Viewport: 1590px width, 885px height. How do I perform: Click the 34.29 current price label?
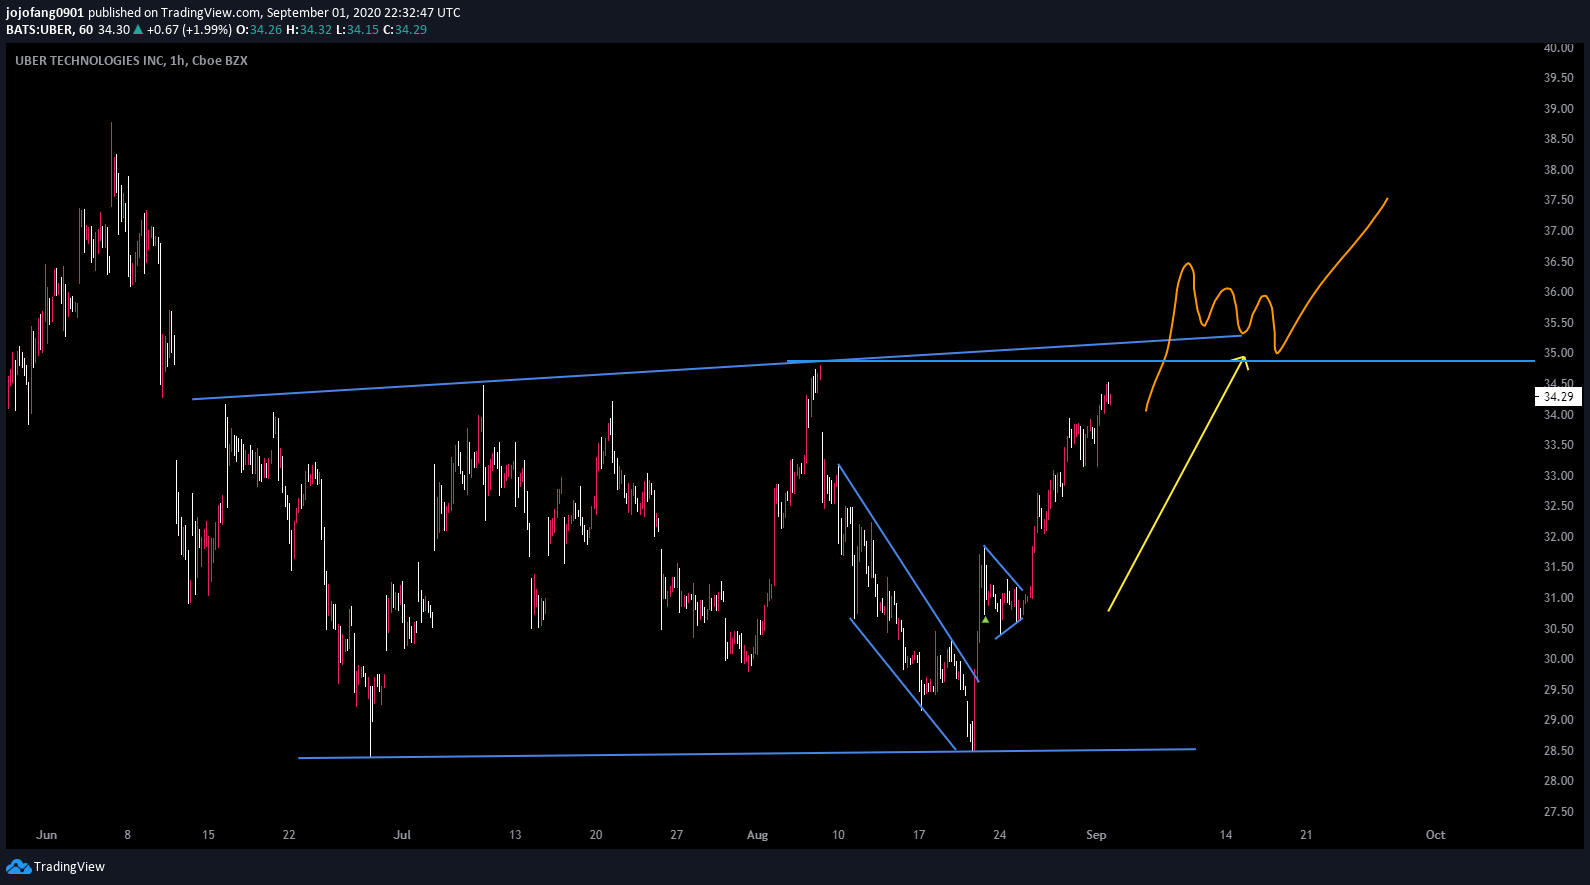pyautogui.click(x=1558, y=397)
